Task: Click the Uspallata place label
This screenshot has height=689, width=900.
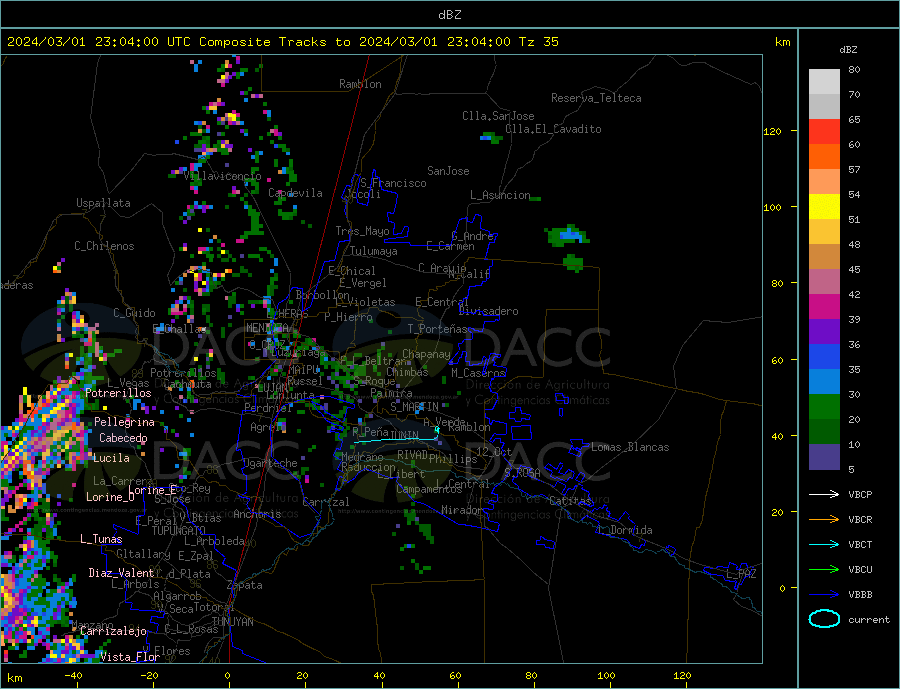Action: coord(103,203)
